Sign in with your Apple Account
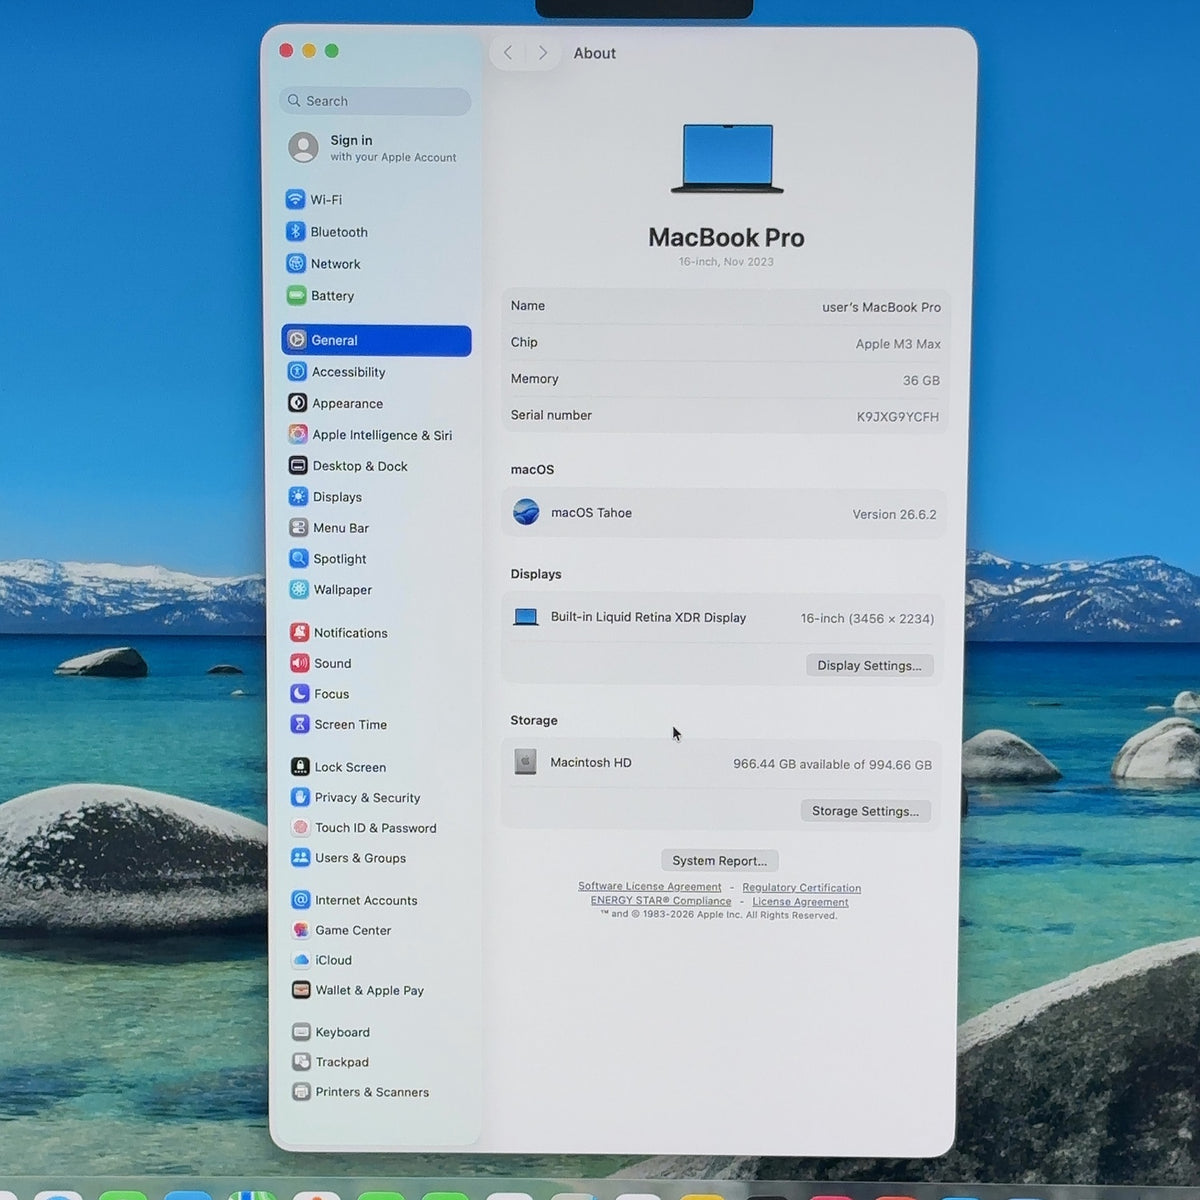Image resolution: width=1200 pixels, height=1200 pixels. [373, 148]
